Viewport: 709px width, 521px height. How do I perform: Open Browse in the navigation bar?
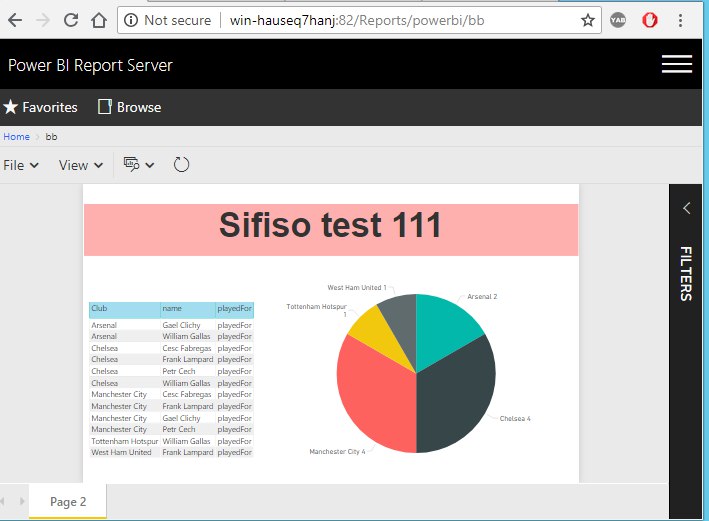click(130, 107)
